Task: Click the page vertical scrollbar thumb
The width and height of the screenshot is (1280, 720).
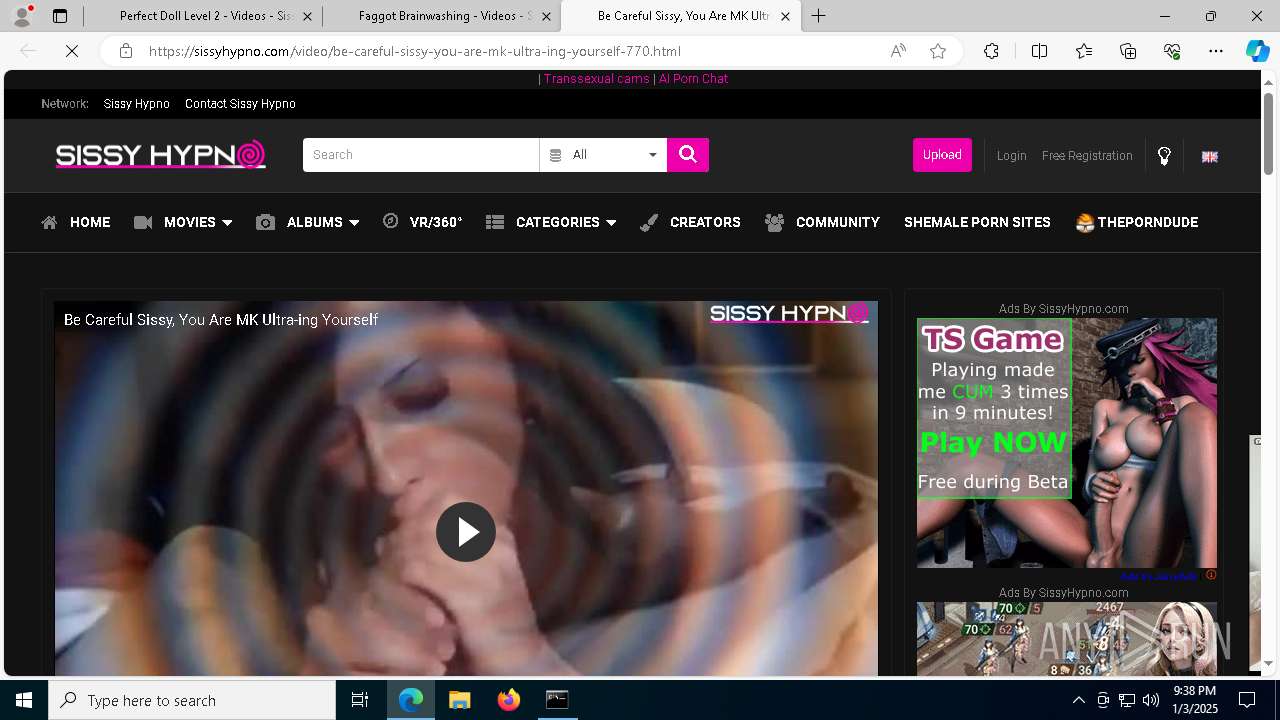Action: tap(1269, 132)
